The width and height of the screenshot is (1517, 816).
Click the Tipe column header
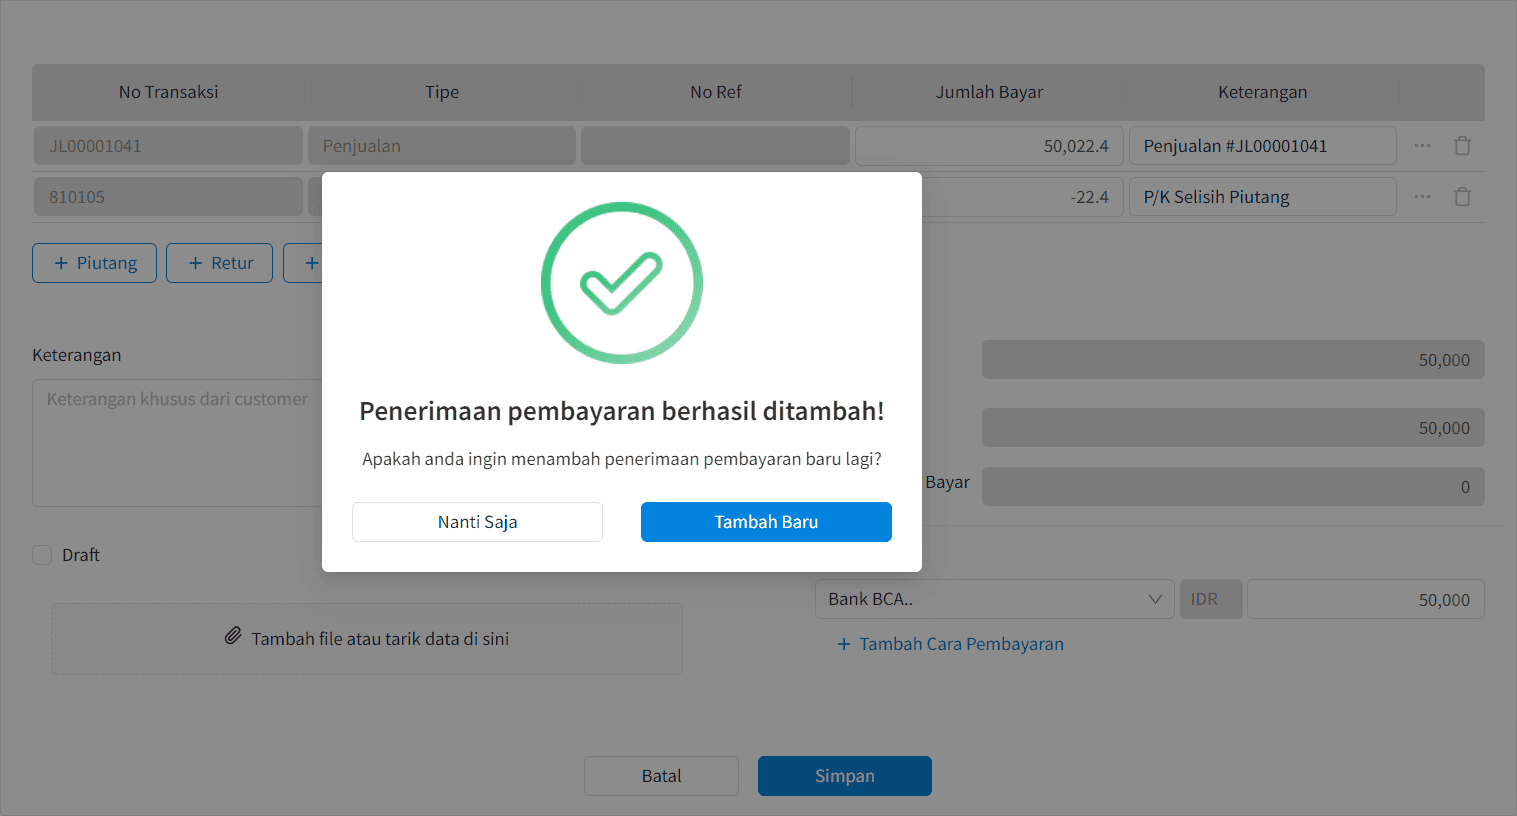(442, 92)
